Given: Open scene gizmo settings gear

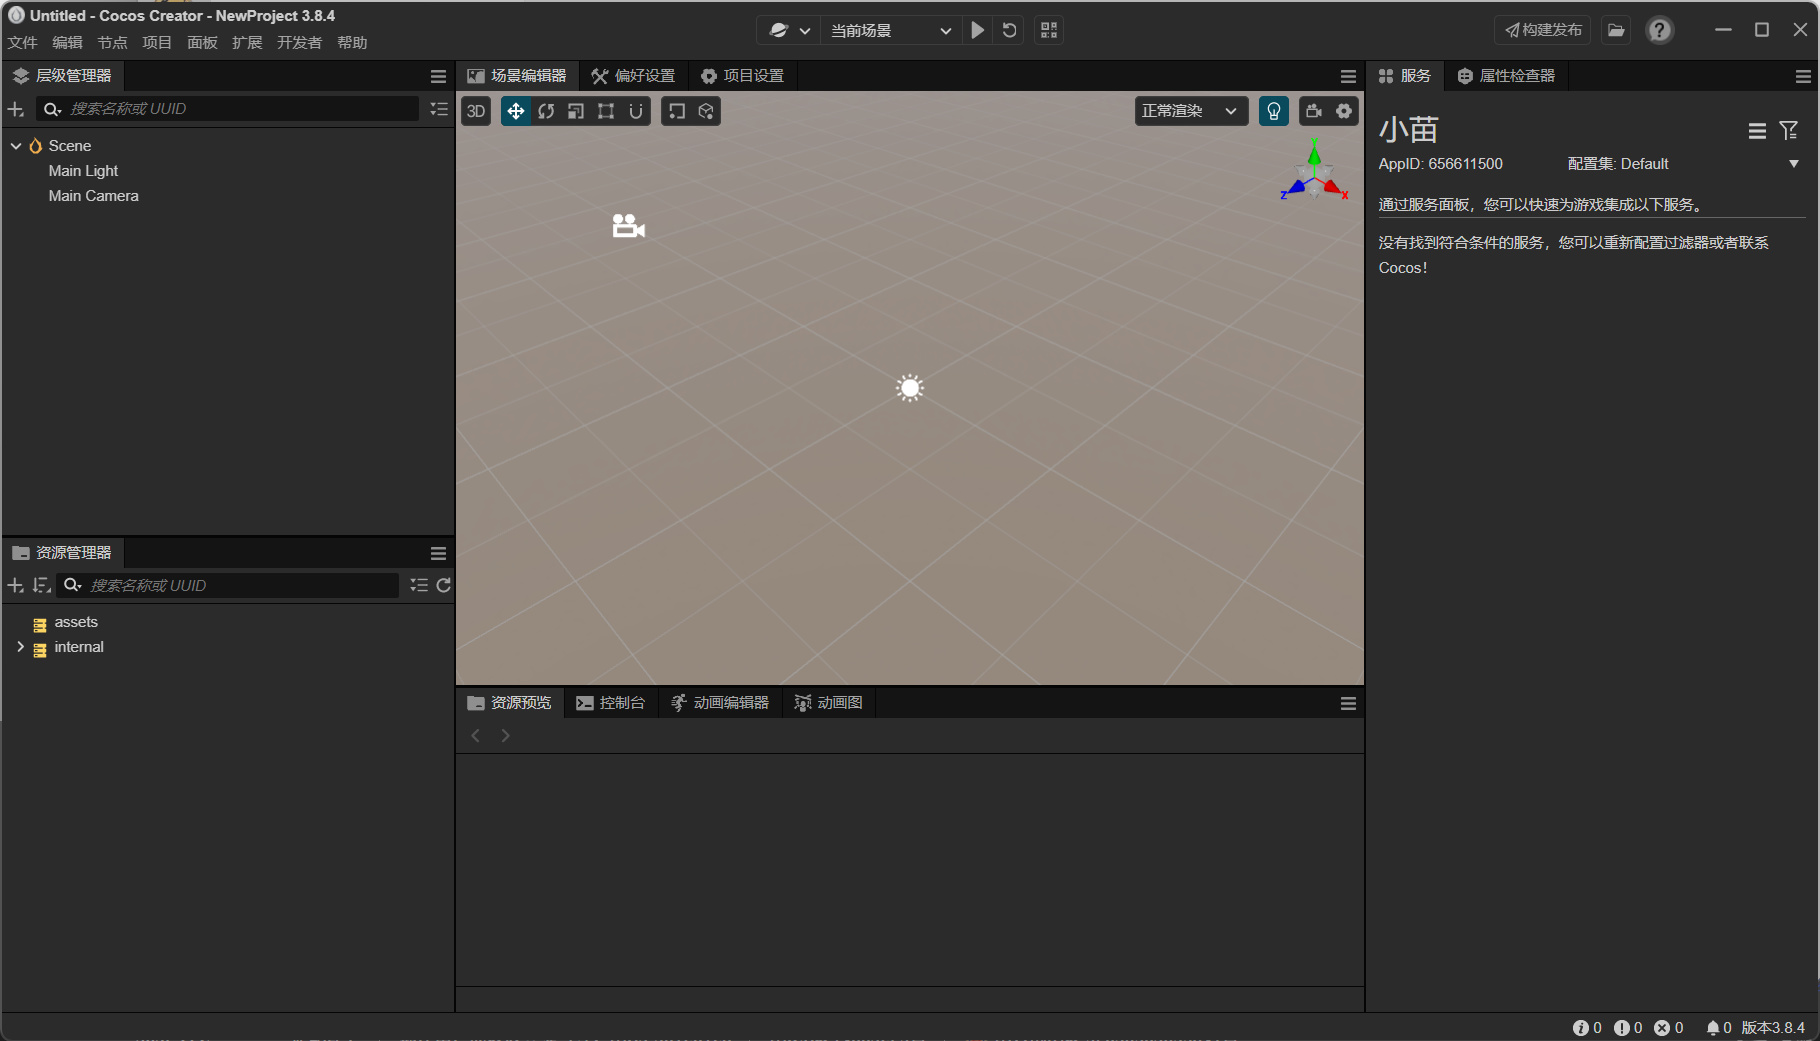Looking at the screenshot, I should [x=1344, y=111].
